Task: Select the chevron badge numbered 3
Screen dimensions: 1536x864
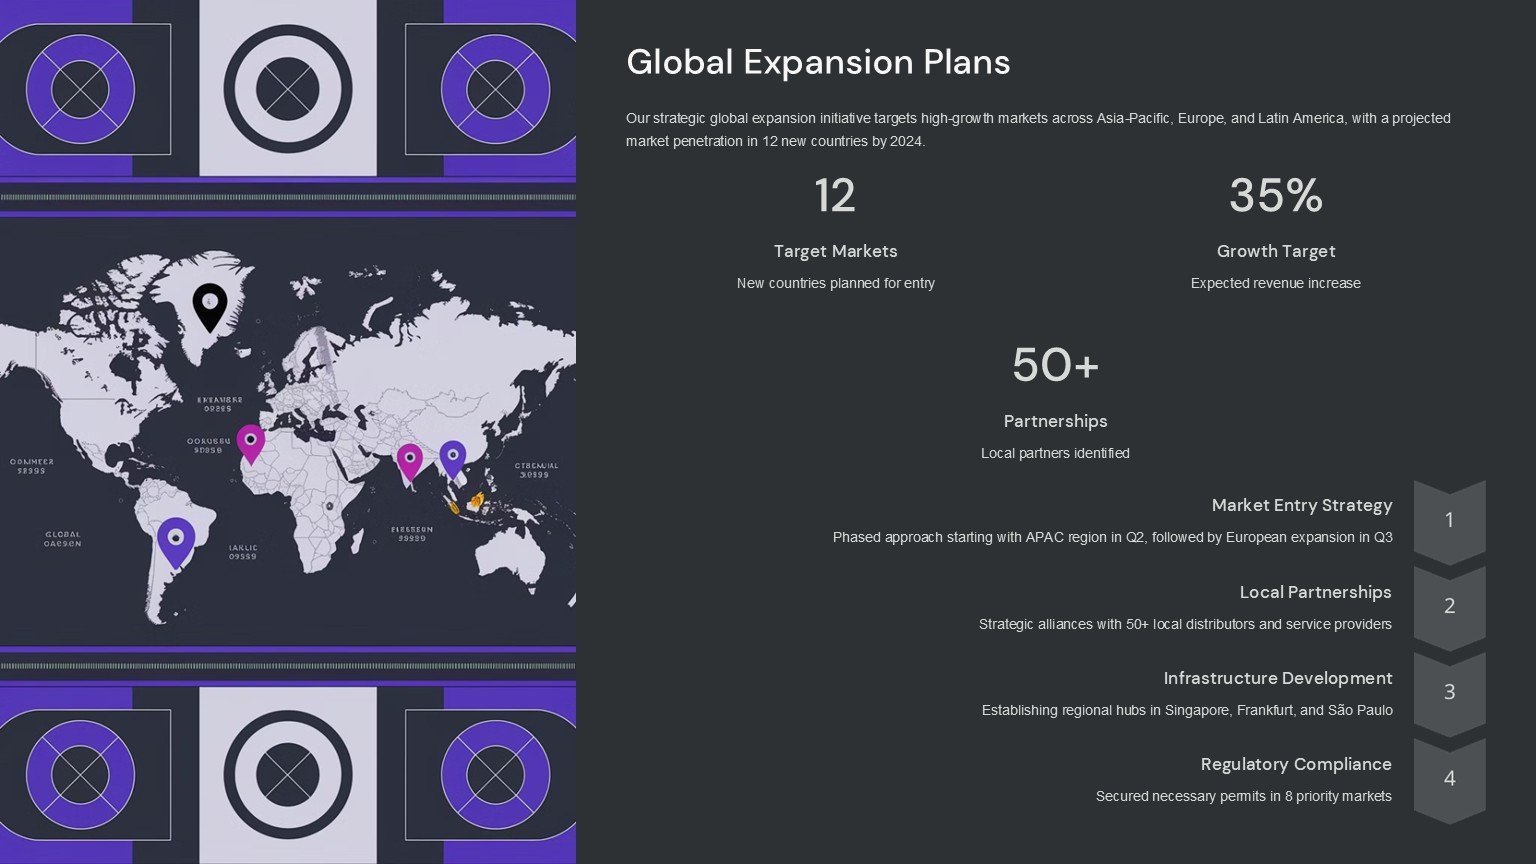Action: [1449, 692]
